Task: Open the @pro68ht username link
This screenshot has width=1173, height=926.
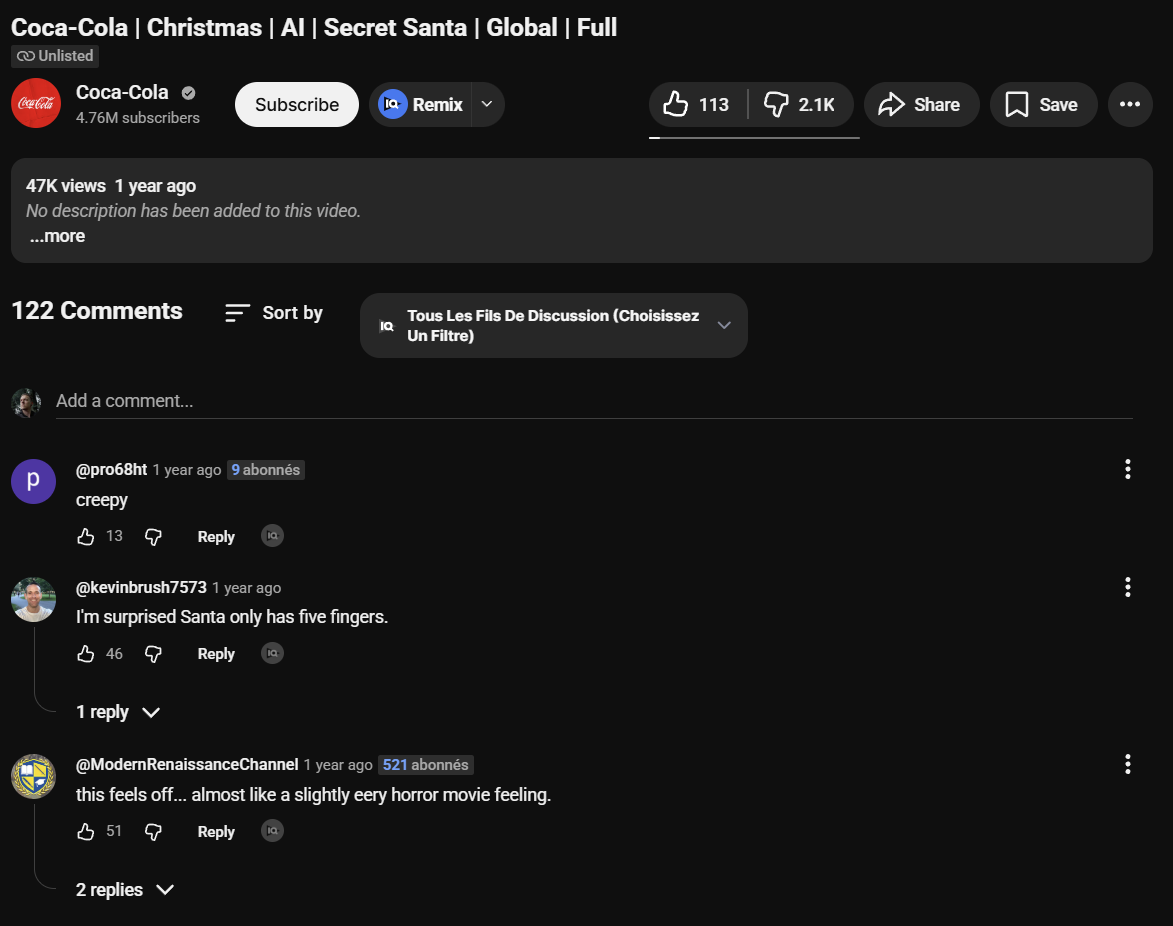Action: pyautogui.click(x=111, y=470)
